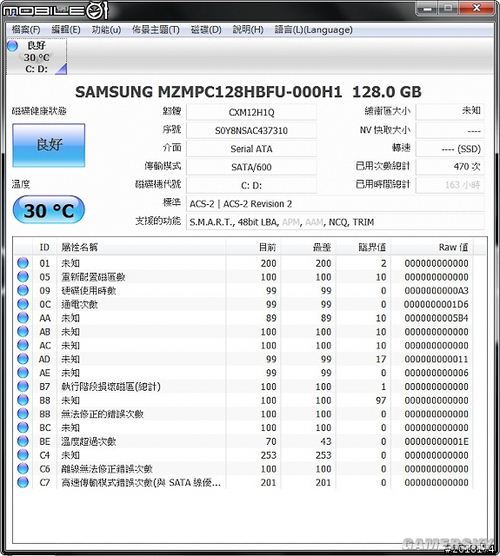Viewport: 500px width, 556px height.
Task: Click the firmware field CXM12H1Q
Action: click(251, 112)
